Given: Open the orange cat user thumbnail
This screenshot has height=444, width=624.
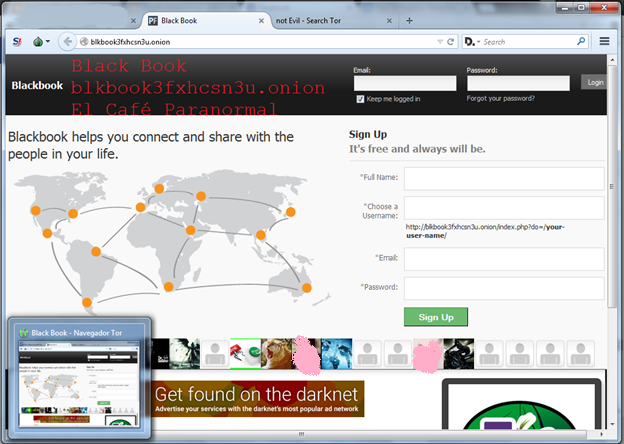Looking at the screenshot, I should [x=277, y=353].
